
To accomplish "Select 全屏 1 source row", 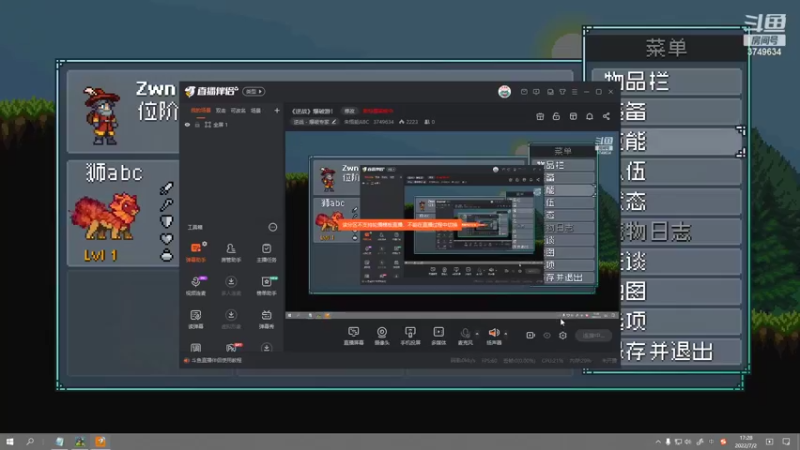I will pyautogui.click(x=232, y=124).
